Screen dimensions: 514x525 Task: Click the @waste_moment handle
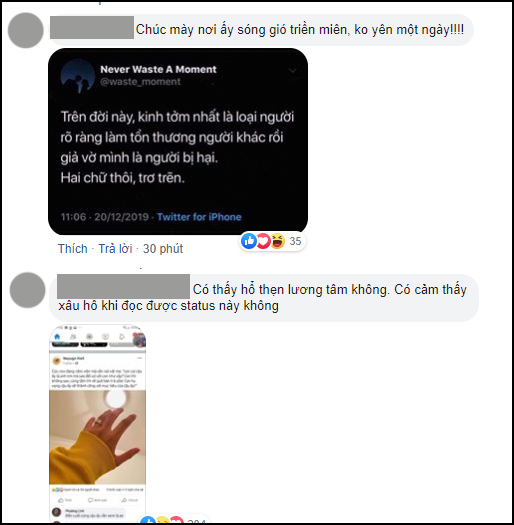(140, 82)
